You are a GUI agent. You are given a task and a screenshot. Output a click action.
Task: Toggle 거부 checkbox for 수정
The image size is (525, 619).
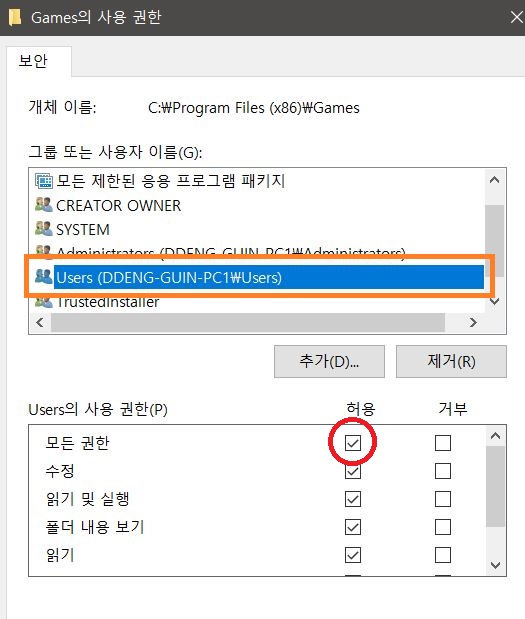tap(443, 471)
